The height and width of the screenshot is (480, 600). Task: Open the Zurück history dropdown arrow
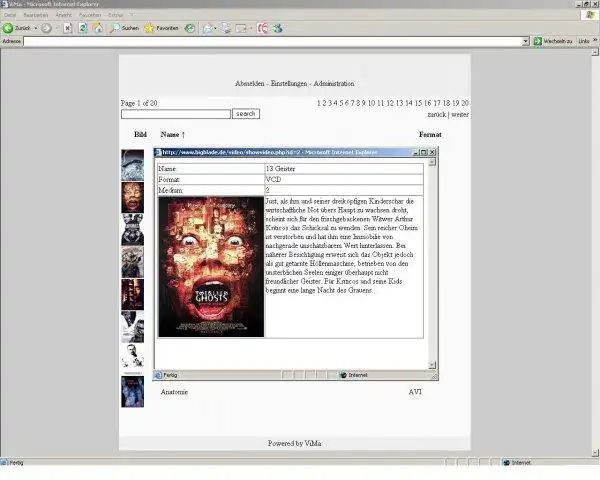click(x=36, y=28)
